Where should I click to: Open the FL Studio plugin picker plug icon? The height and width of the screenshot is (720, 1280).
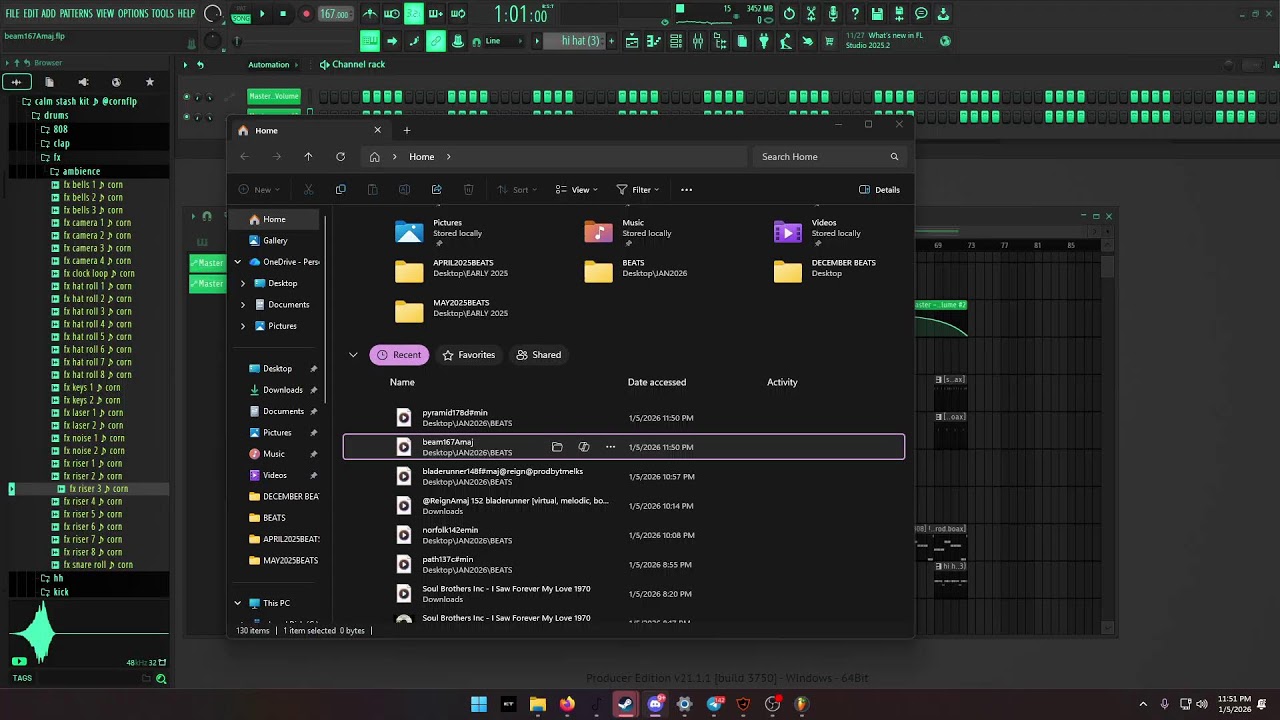pos(764,41)
